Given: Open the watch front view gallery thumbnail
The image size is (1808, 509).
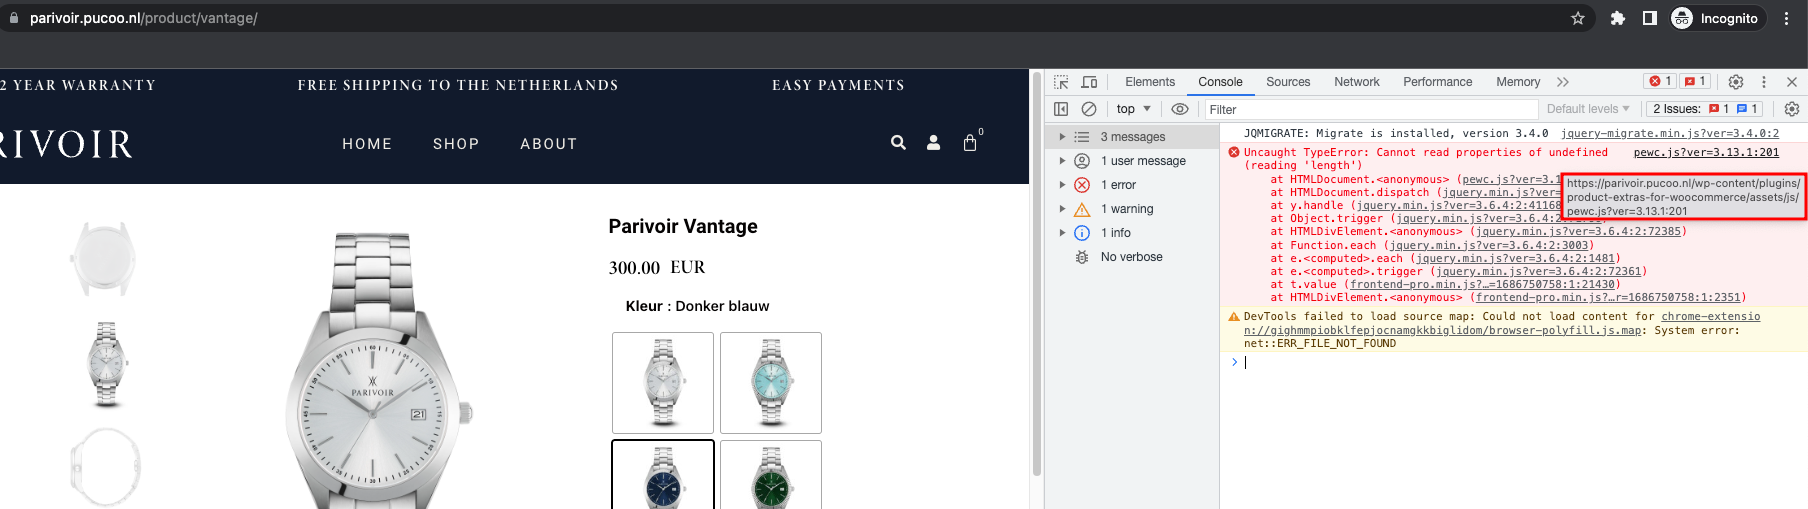Looking at the screenshot, I should pyautogui.click(x=106, y=363).
